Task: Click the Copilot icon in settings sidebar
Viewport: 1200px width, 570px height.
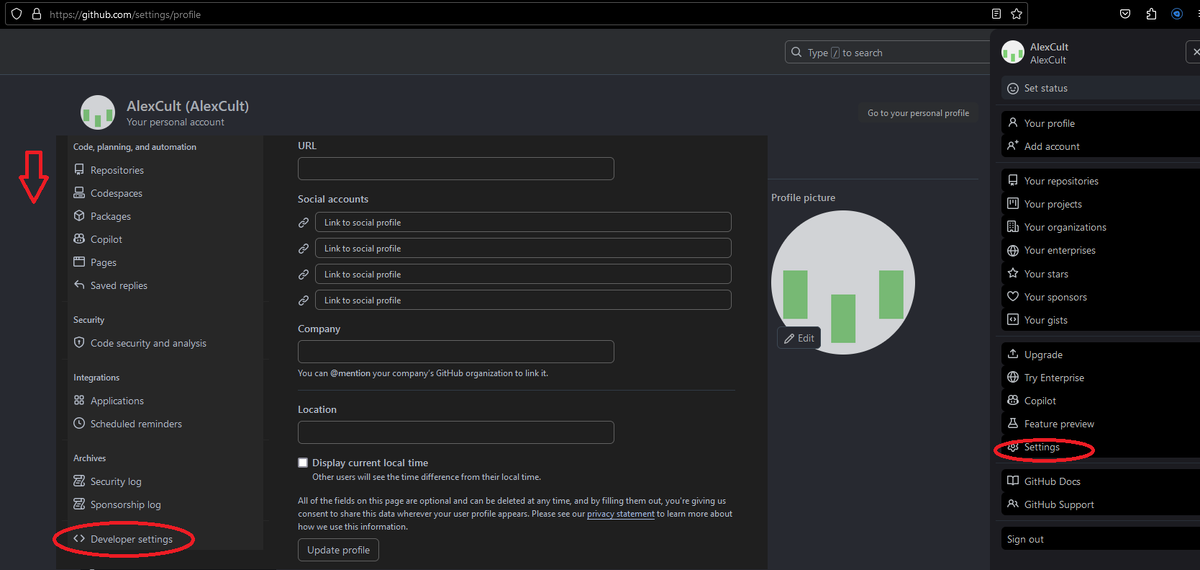Action: 80,239
